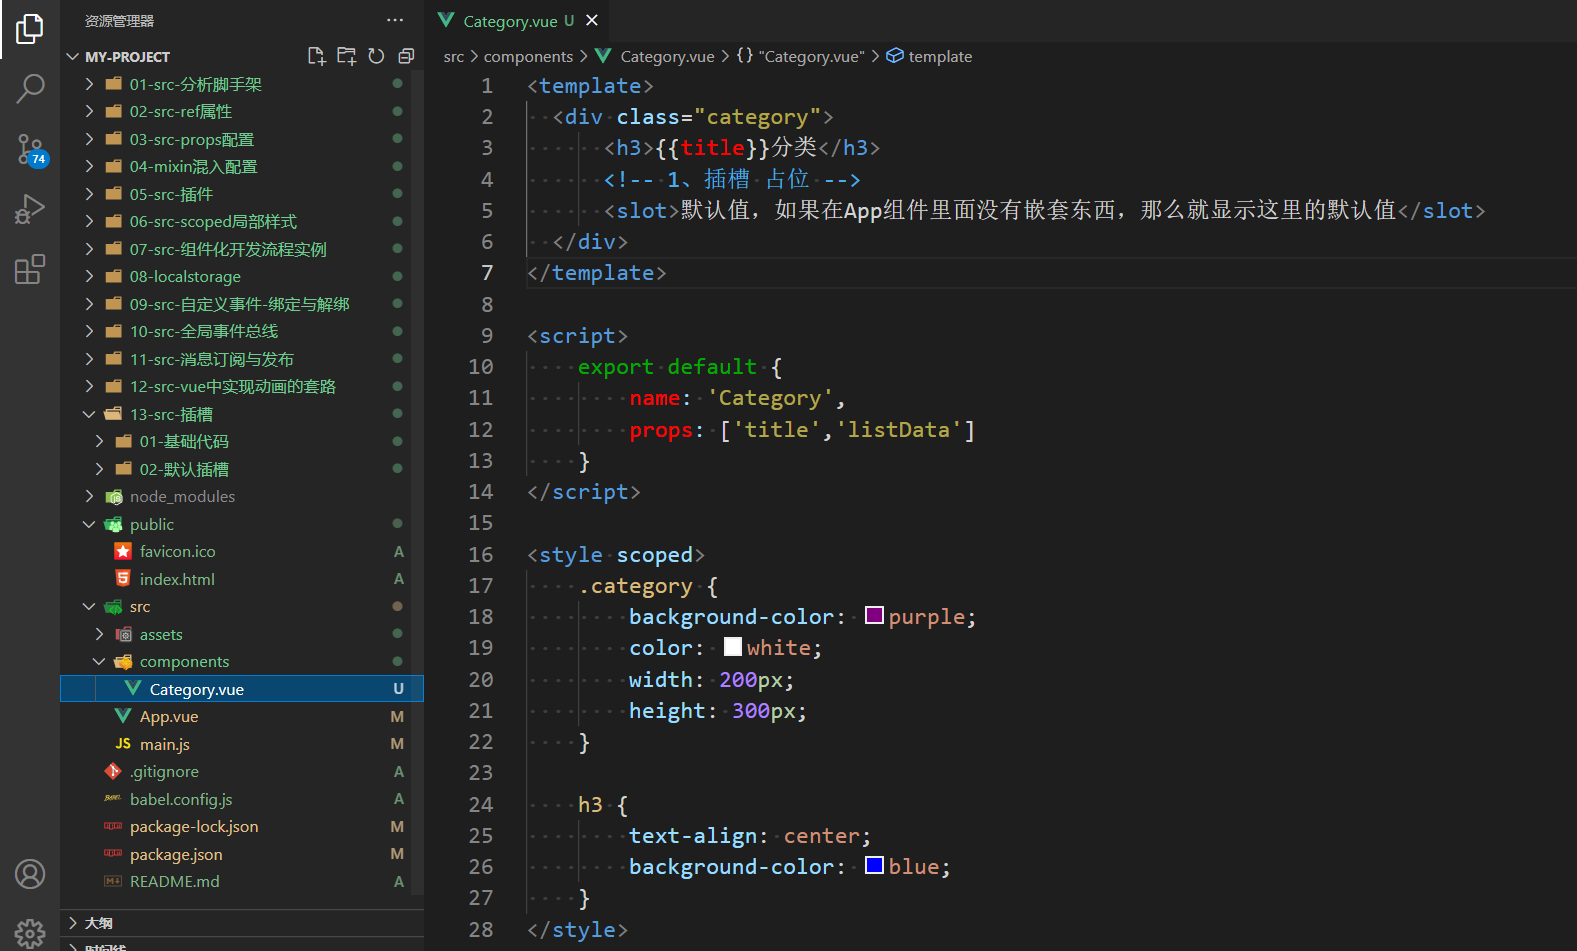Click the Vue icon in the breadcrumb
The image size is (1577, 951).
603,56
